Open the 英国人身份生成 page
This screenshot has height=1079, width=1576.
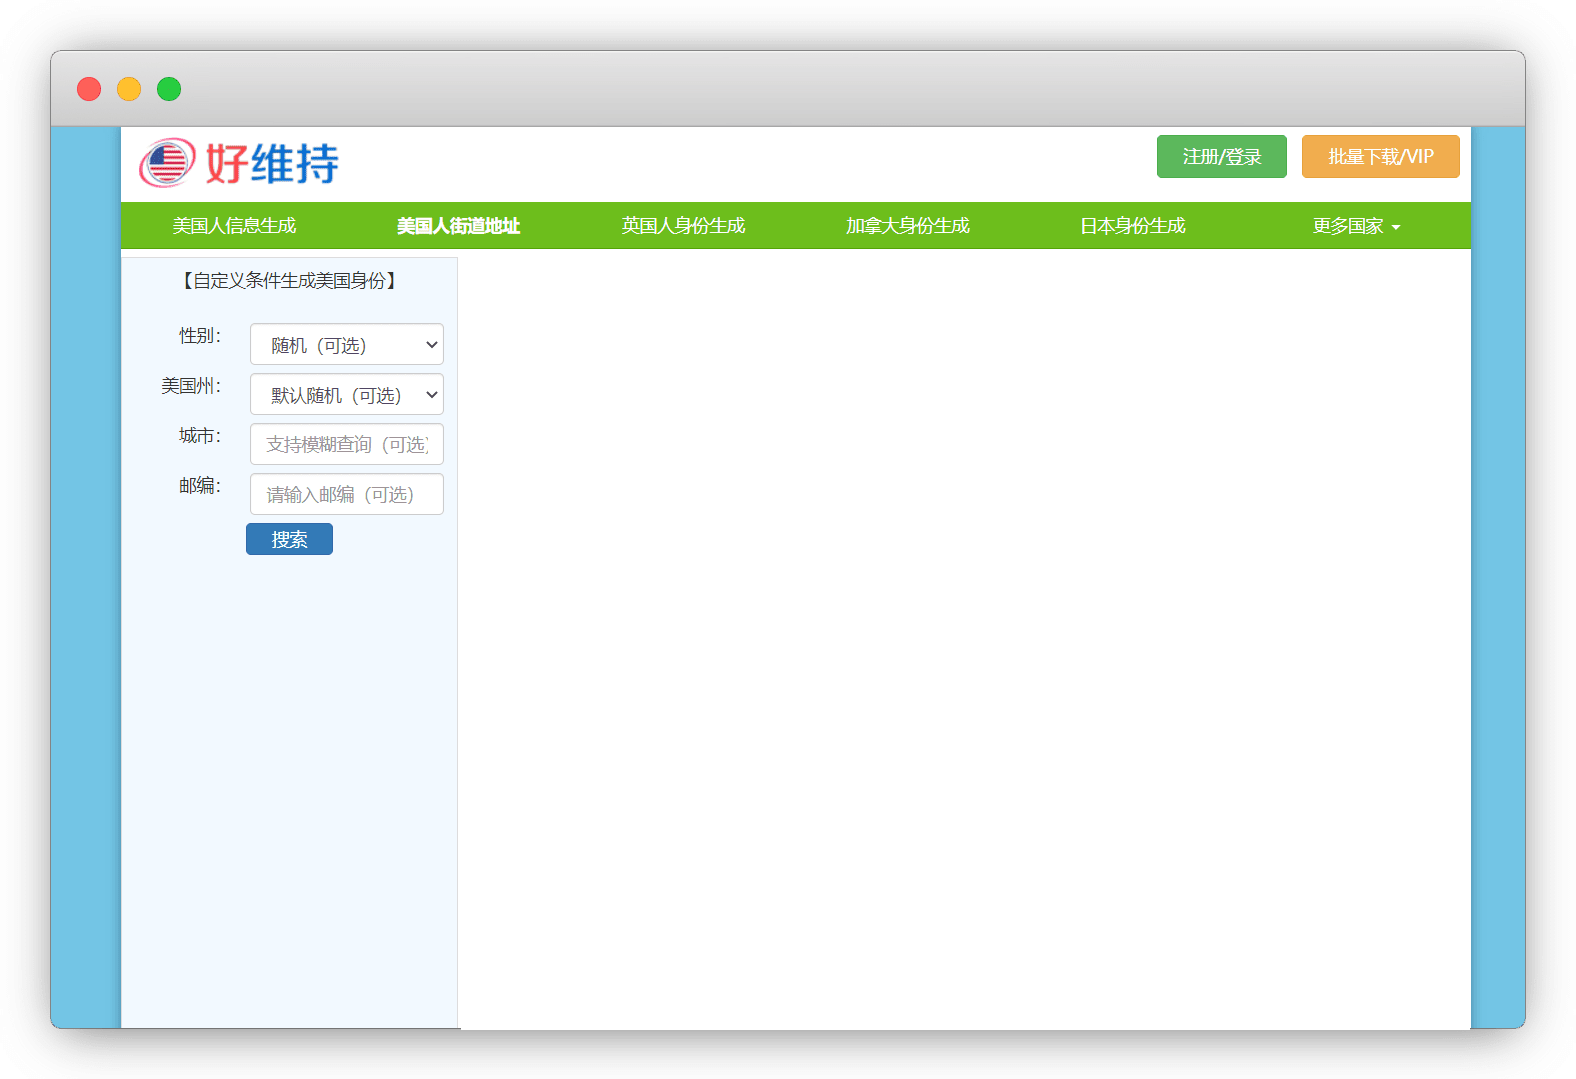coord(683,226)
